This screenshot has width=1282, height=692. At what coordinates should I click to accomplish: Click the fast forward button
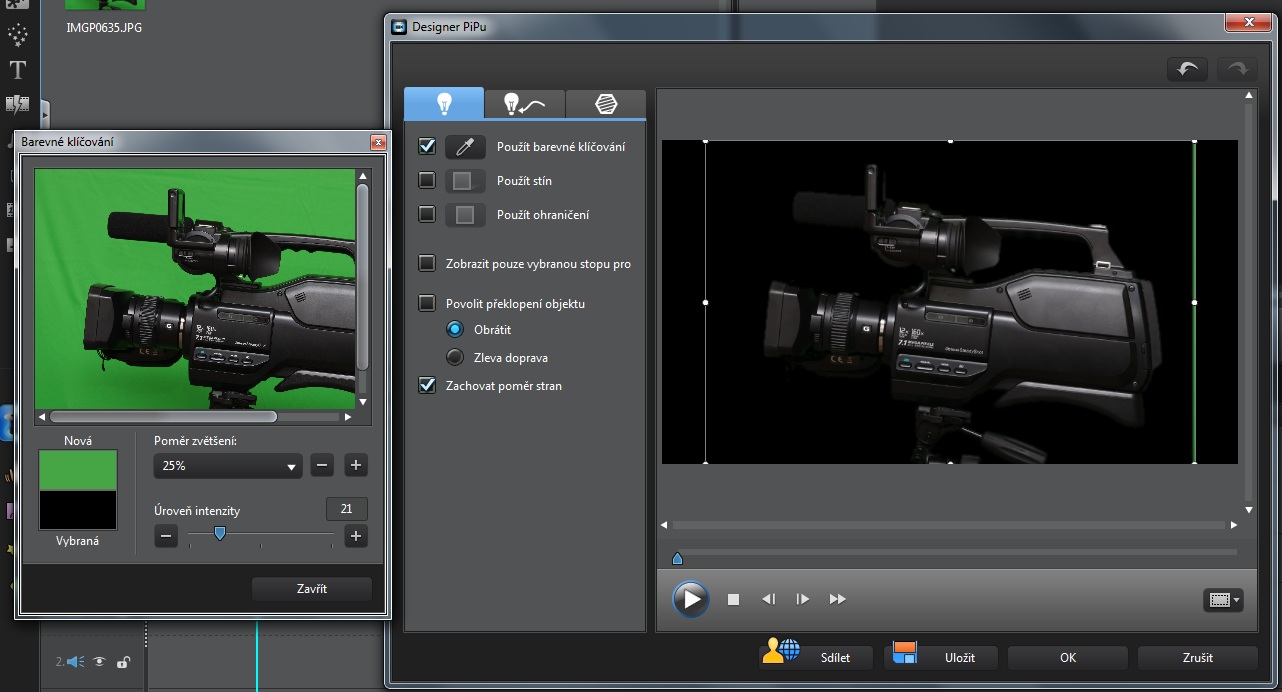coord(838,599)
